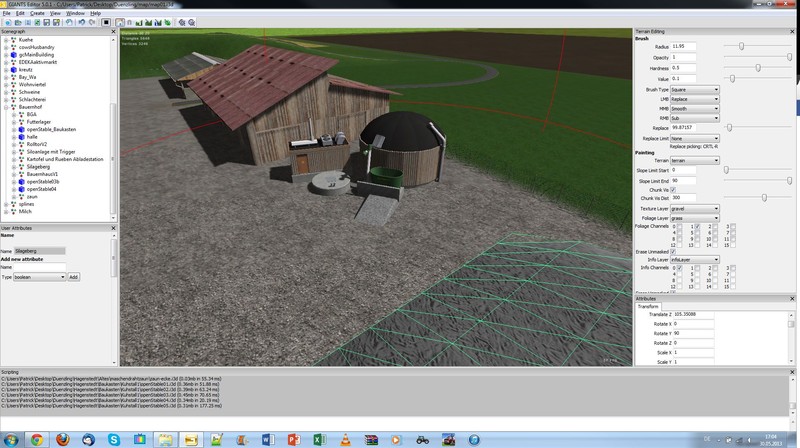Click the last gear-like icon in toolbar
Viewport: 800px width, 448px height.
point(191,22)
